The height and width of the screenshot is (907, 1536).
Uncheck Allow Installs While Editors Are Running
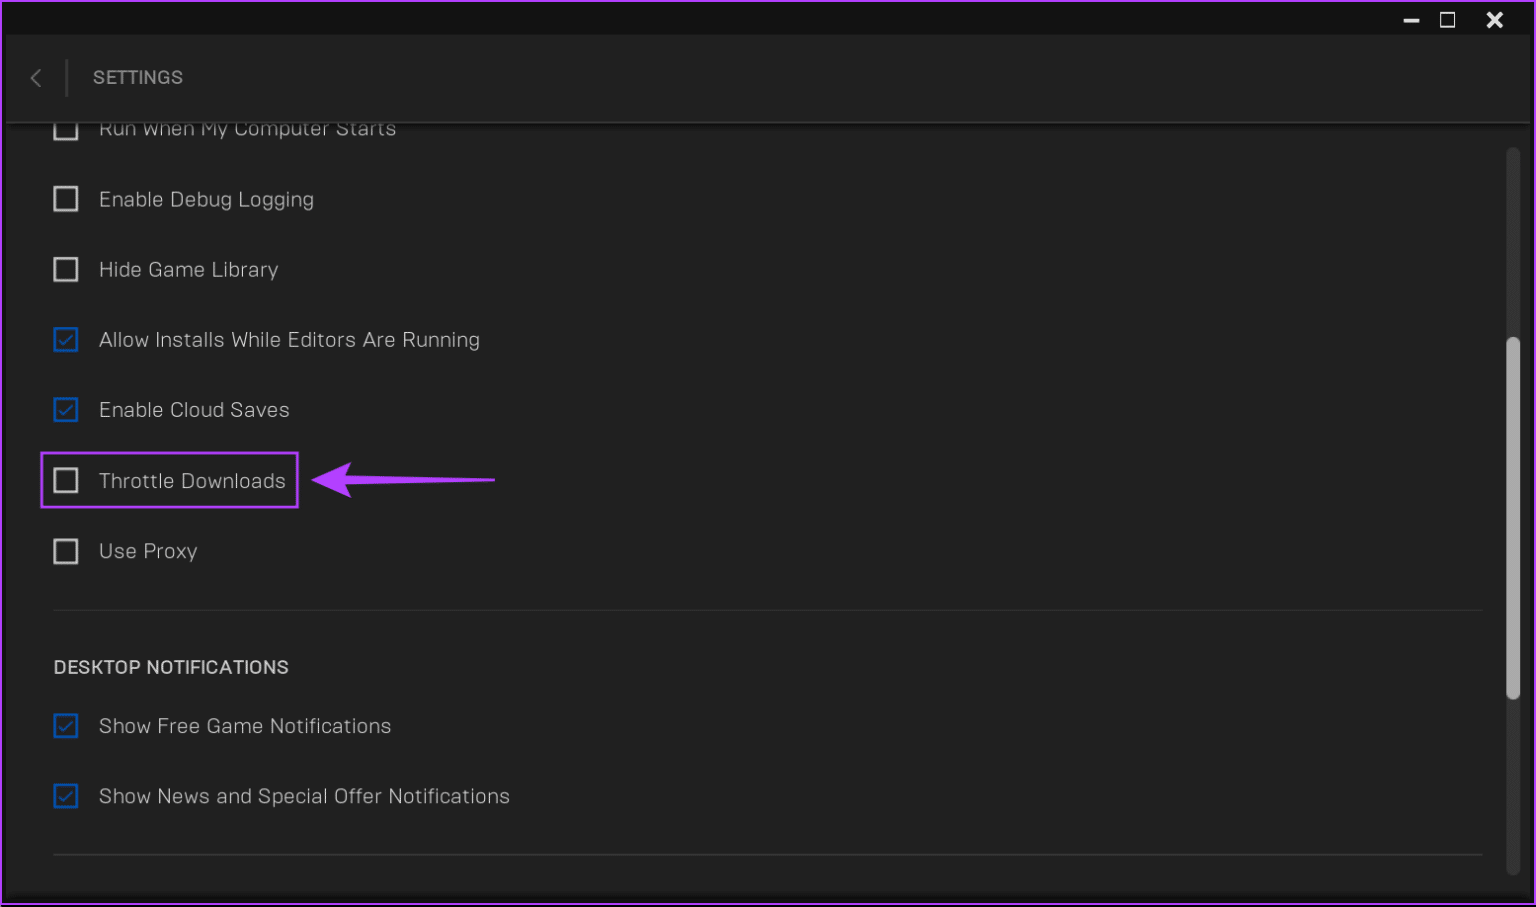(66, 340)
